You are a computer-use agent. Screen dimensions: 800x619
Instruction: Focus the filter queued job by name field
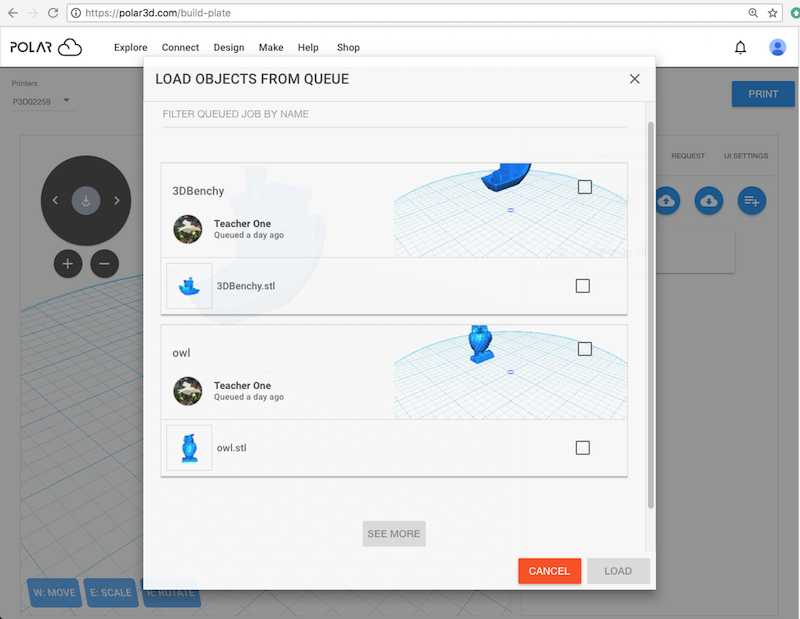click(394, 114)
